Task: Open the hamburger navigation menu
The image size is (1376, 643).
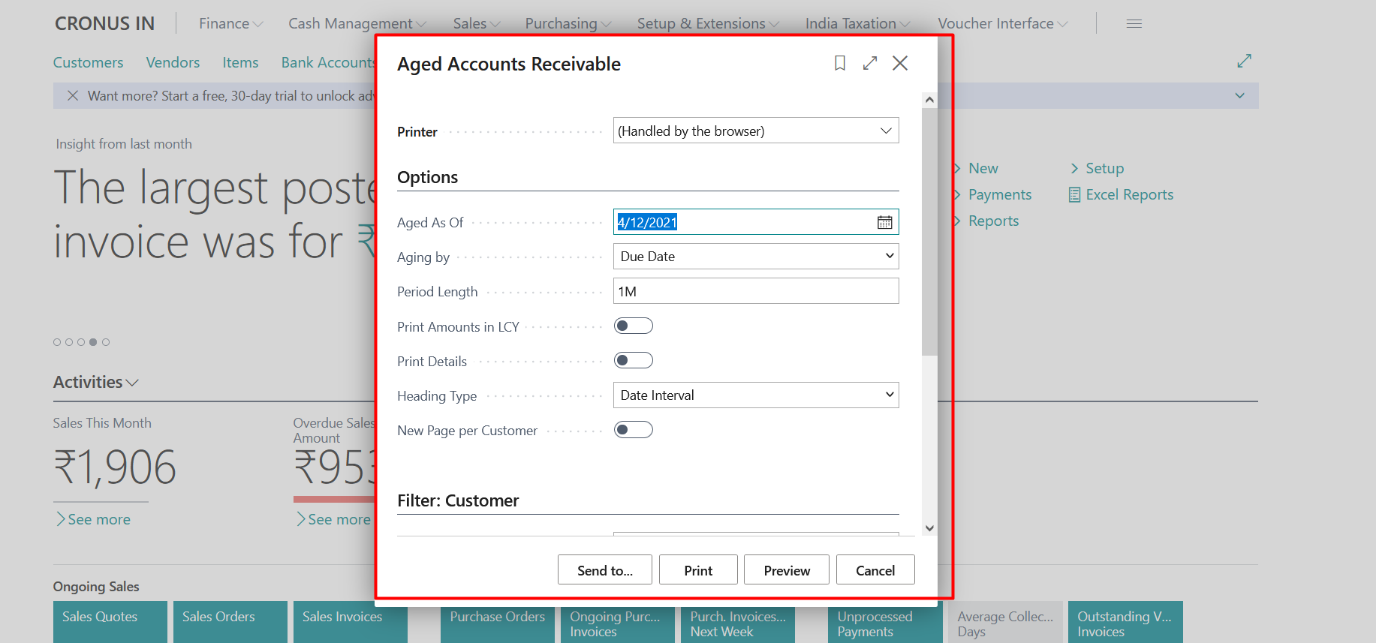Action: pos(1133,22)
